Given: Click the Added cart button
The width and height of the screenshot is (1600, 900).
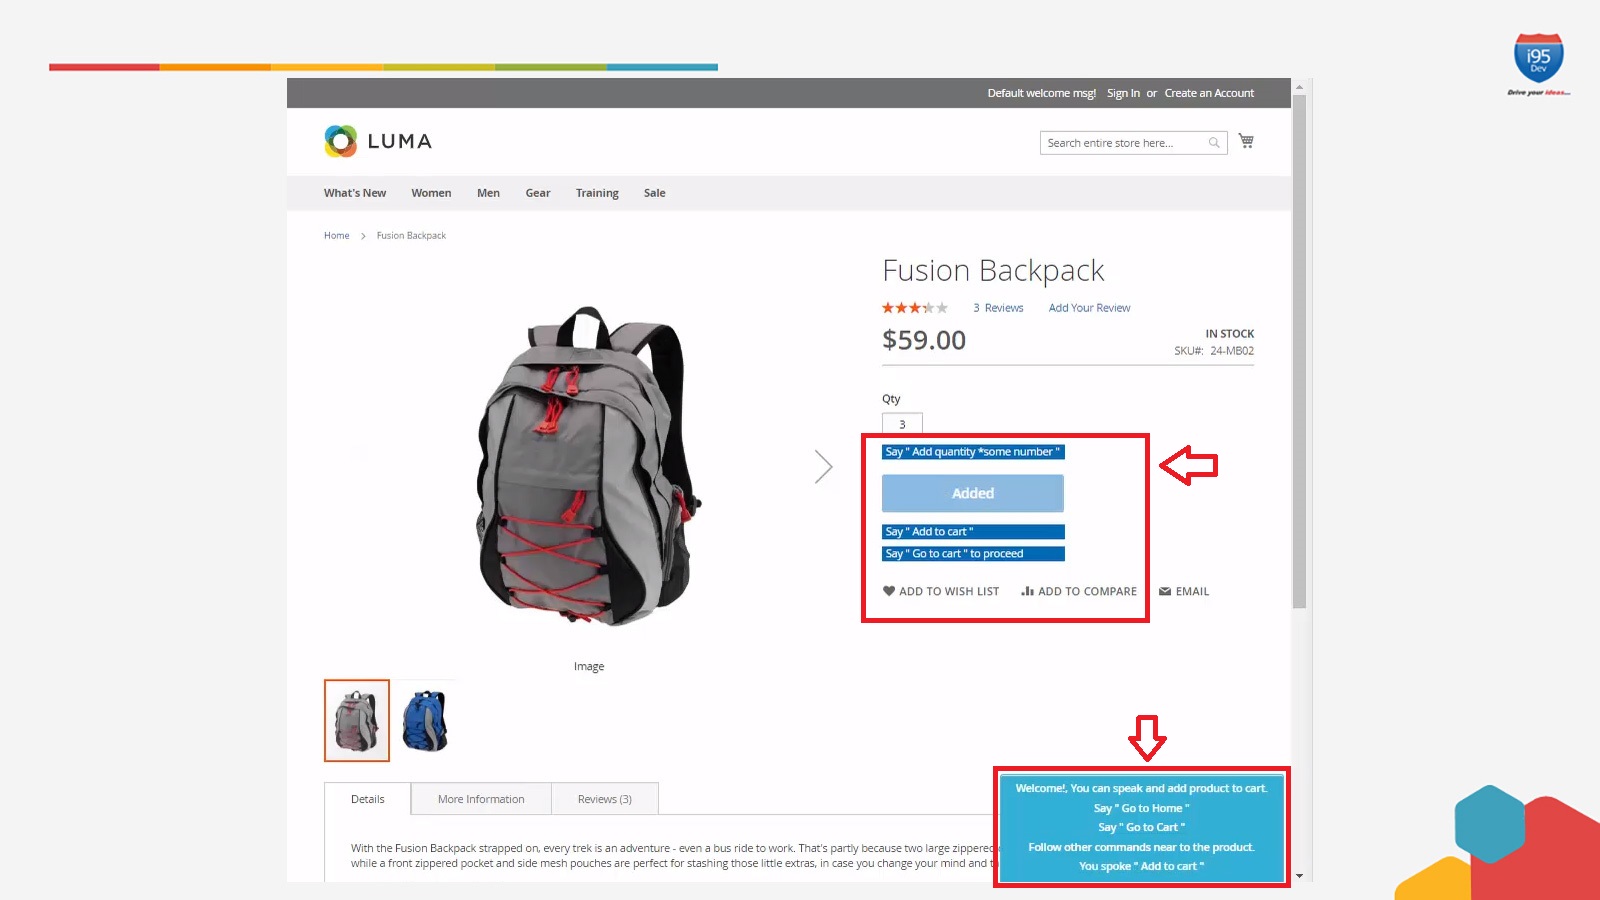Looking at the screenshot, I should click(x=973, y=493).
